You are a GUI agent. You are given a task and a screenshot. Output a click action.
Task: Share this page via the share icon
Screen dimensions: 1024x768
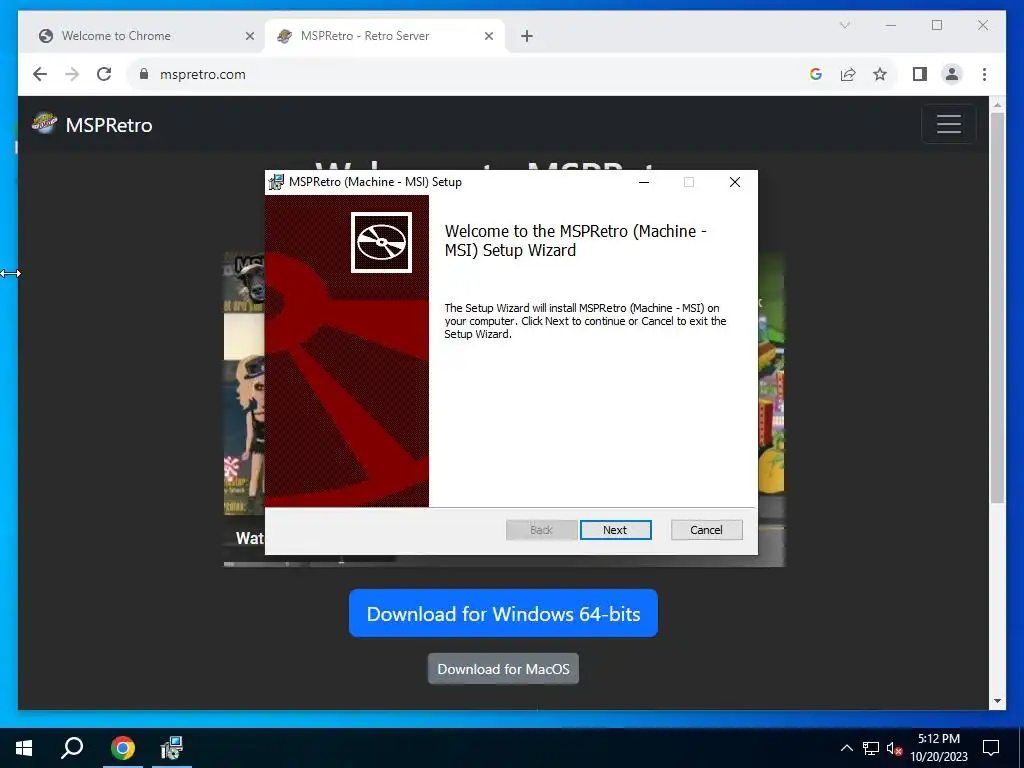pos(848,74)
